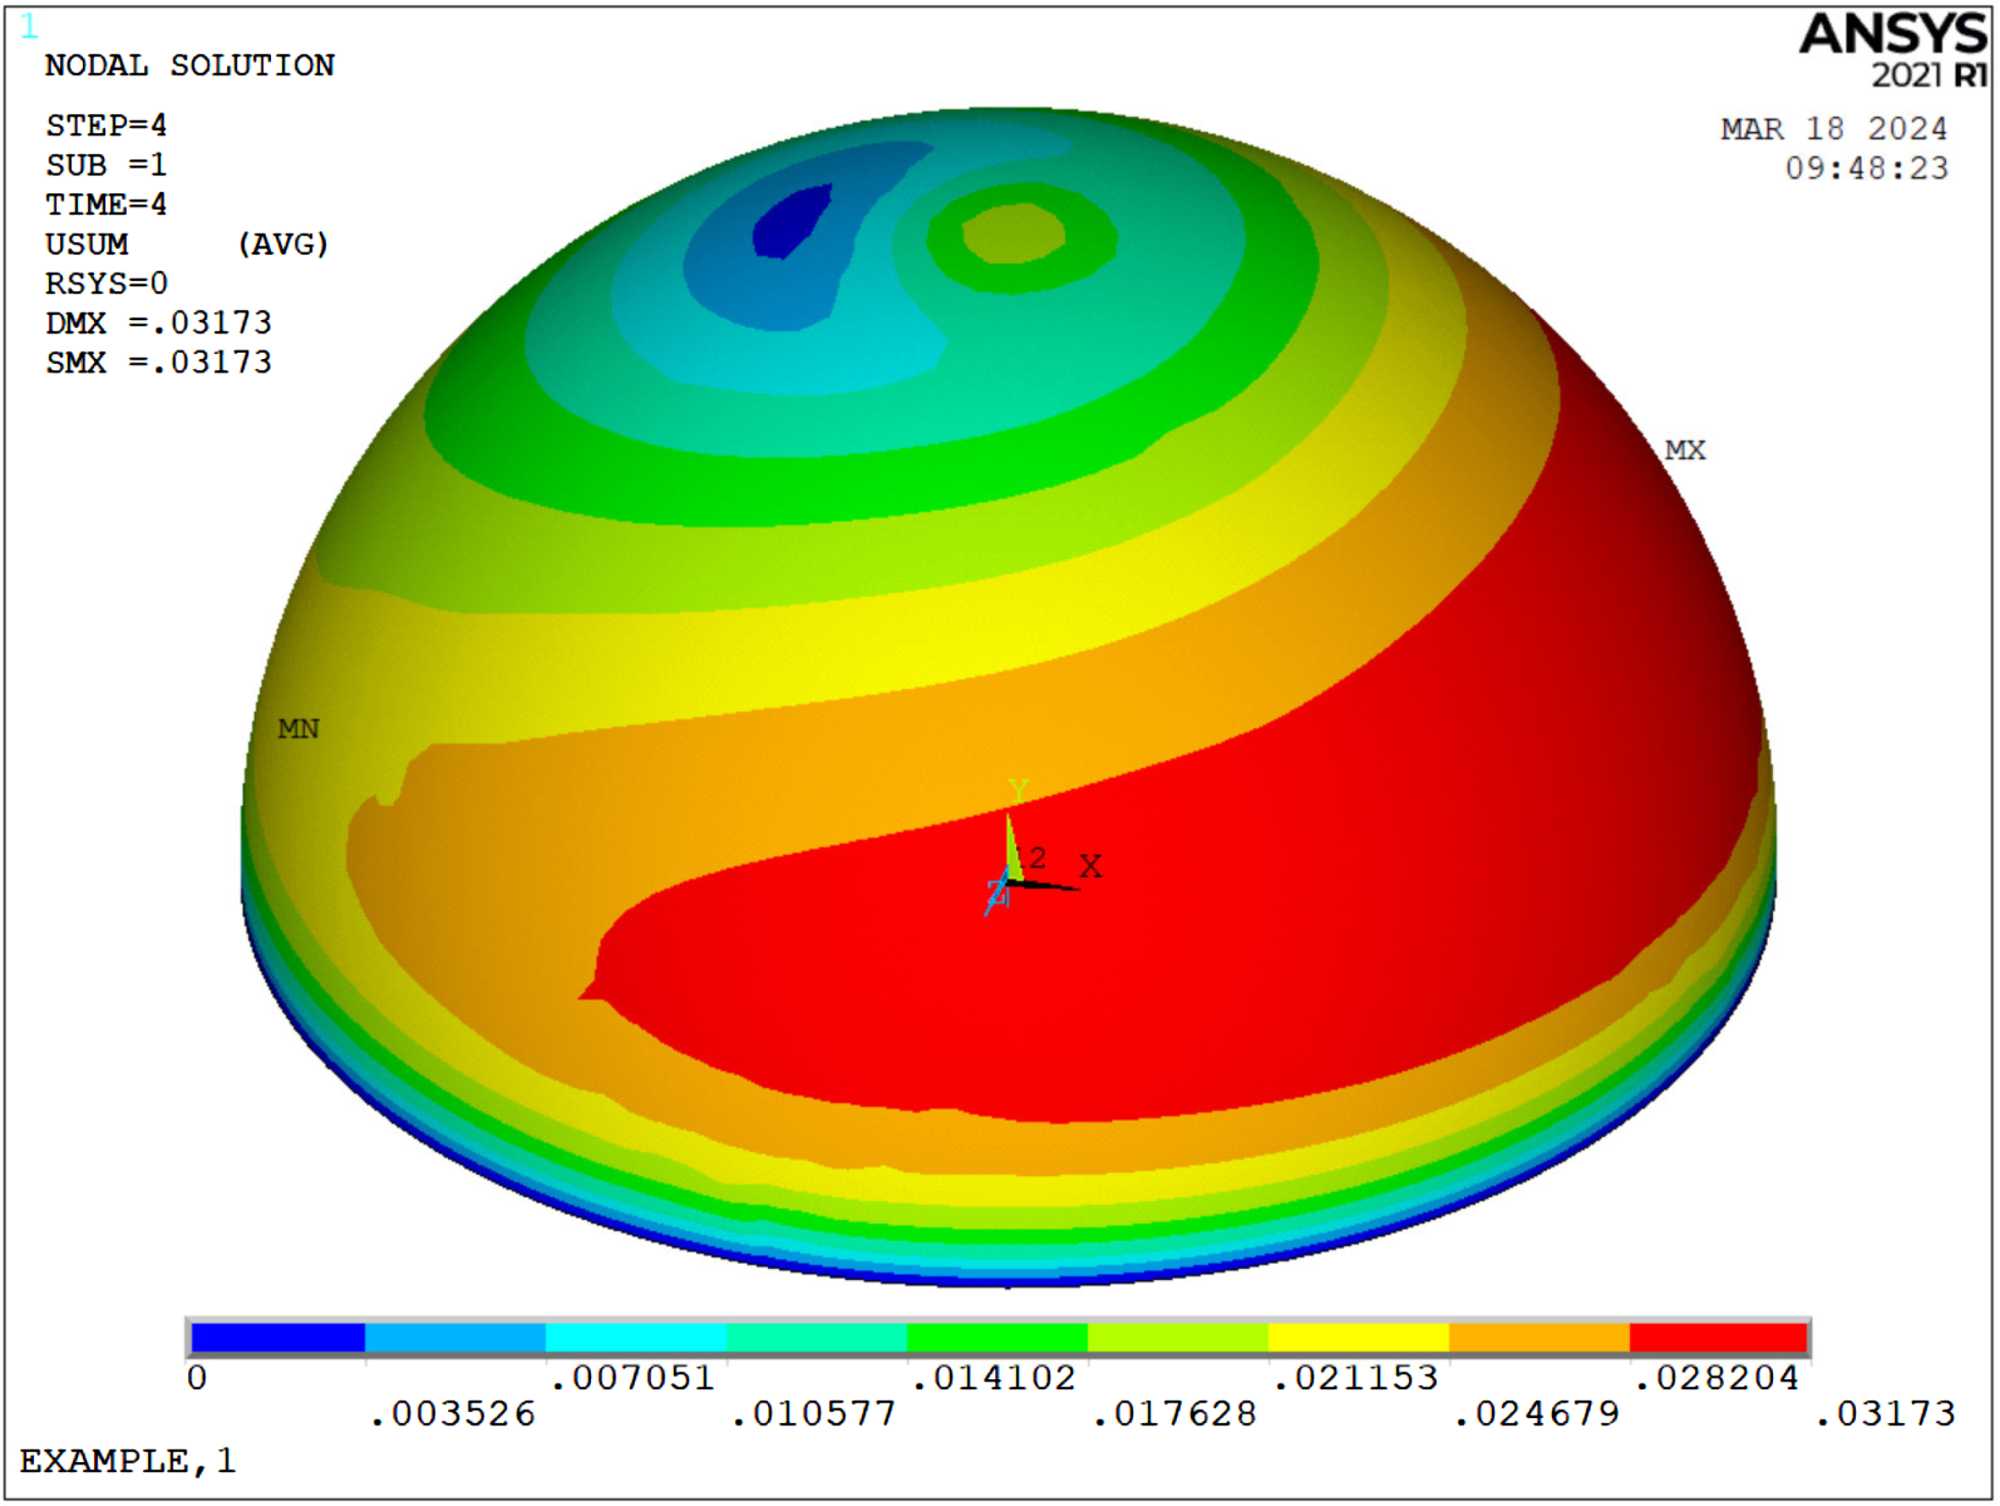This screenshot has width=2000, height=1506.
Task: Click the ANSYS 2021 R1 logo
Action: (1892, 50)
